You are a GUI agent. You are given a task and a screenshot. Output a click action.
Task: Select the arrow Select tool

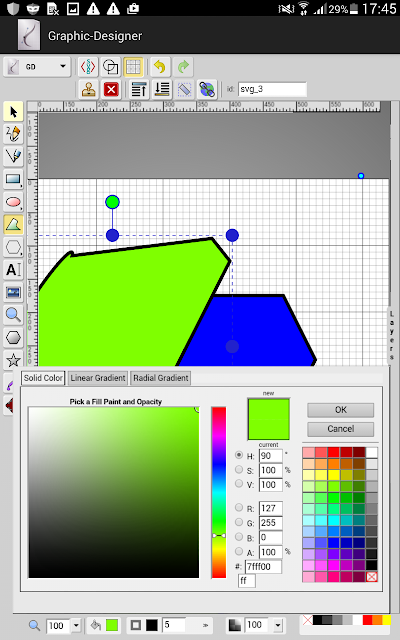13,111
